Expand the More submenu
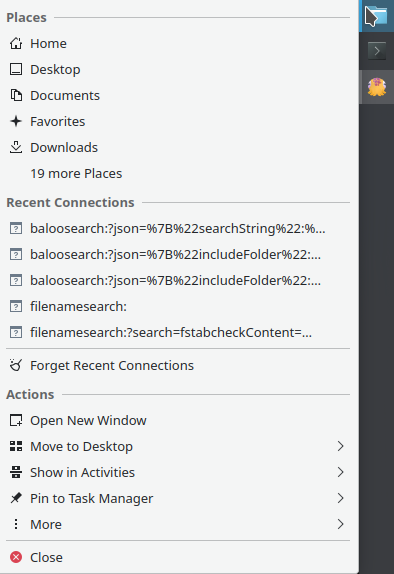The image size is (394, 574). pyautogui.click(x=178, y=524)
